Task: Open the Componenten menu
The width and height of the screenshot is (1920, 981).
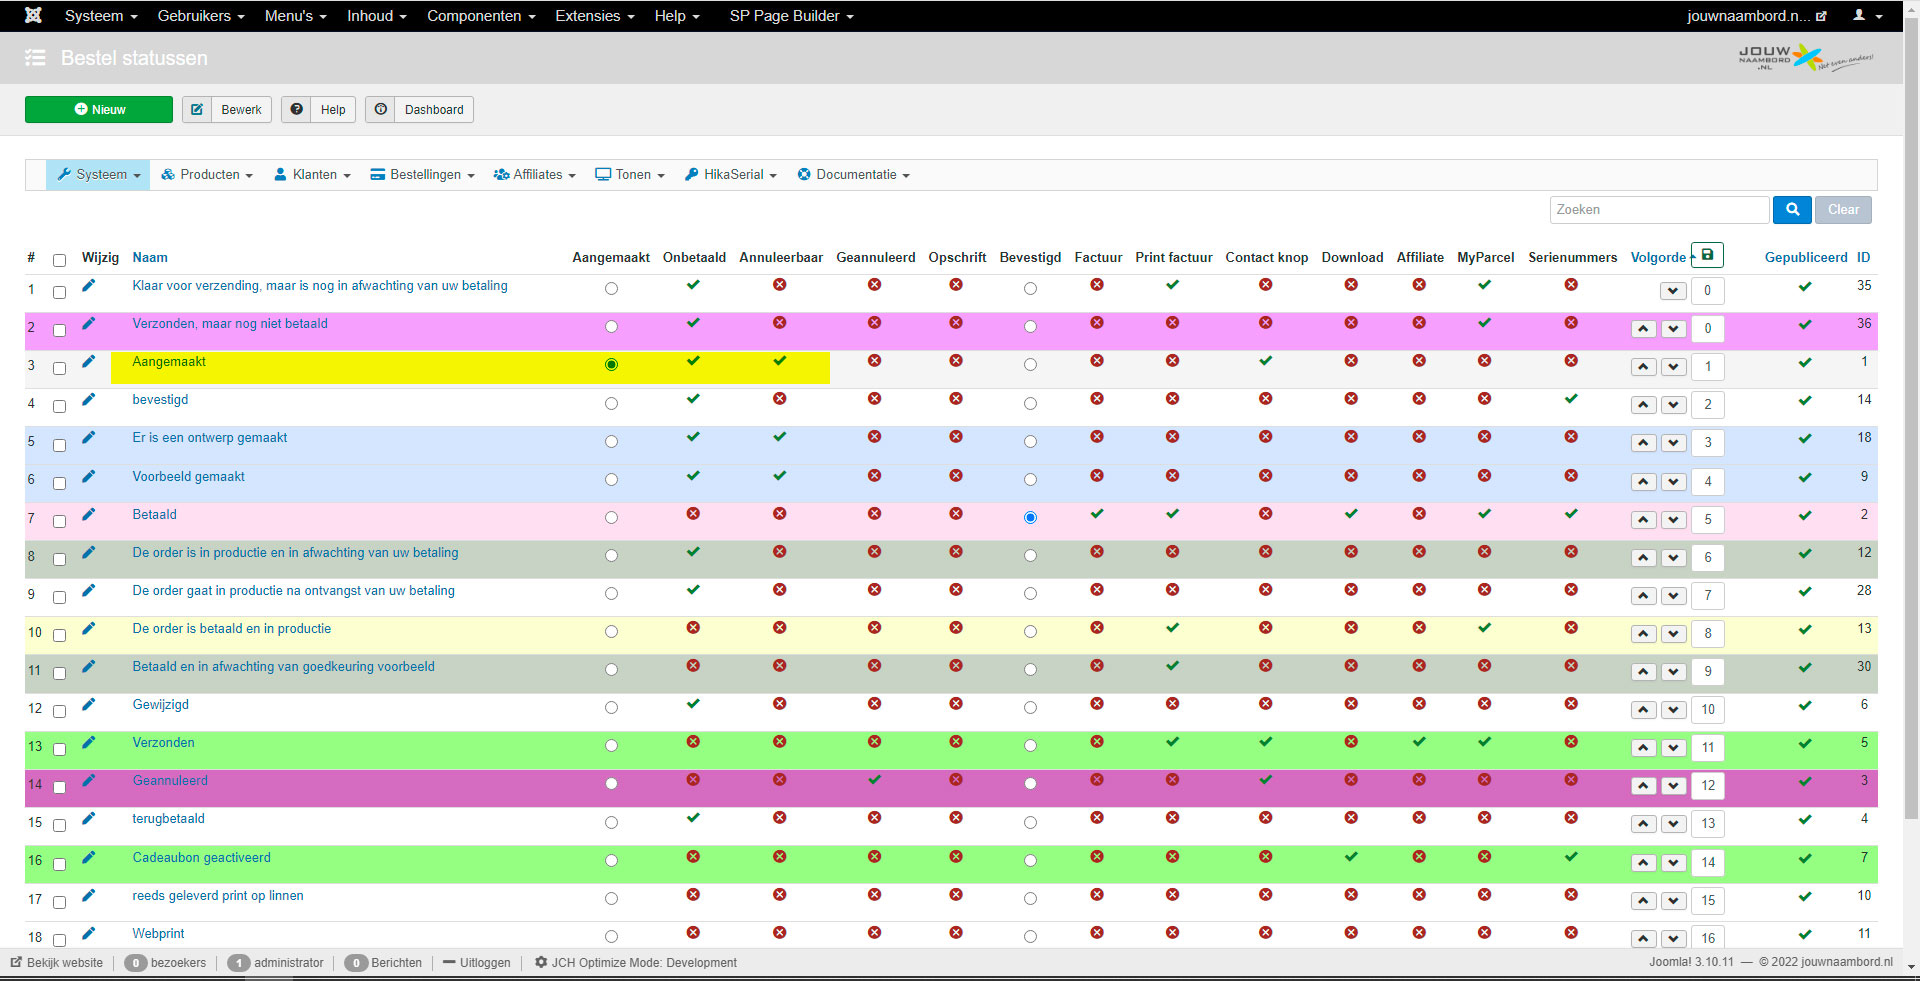Action: click(481, 16)
